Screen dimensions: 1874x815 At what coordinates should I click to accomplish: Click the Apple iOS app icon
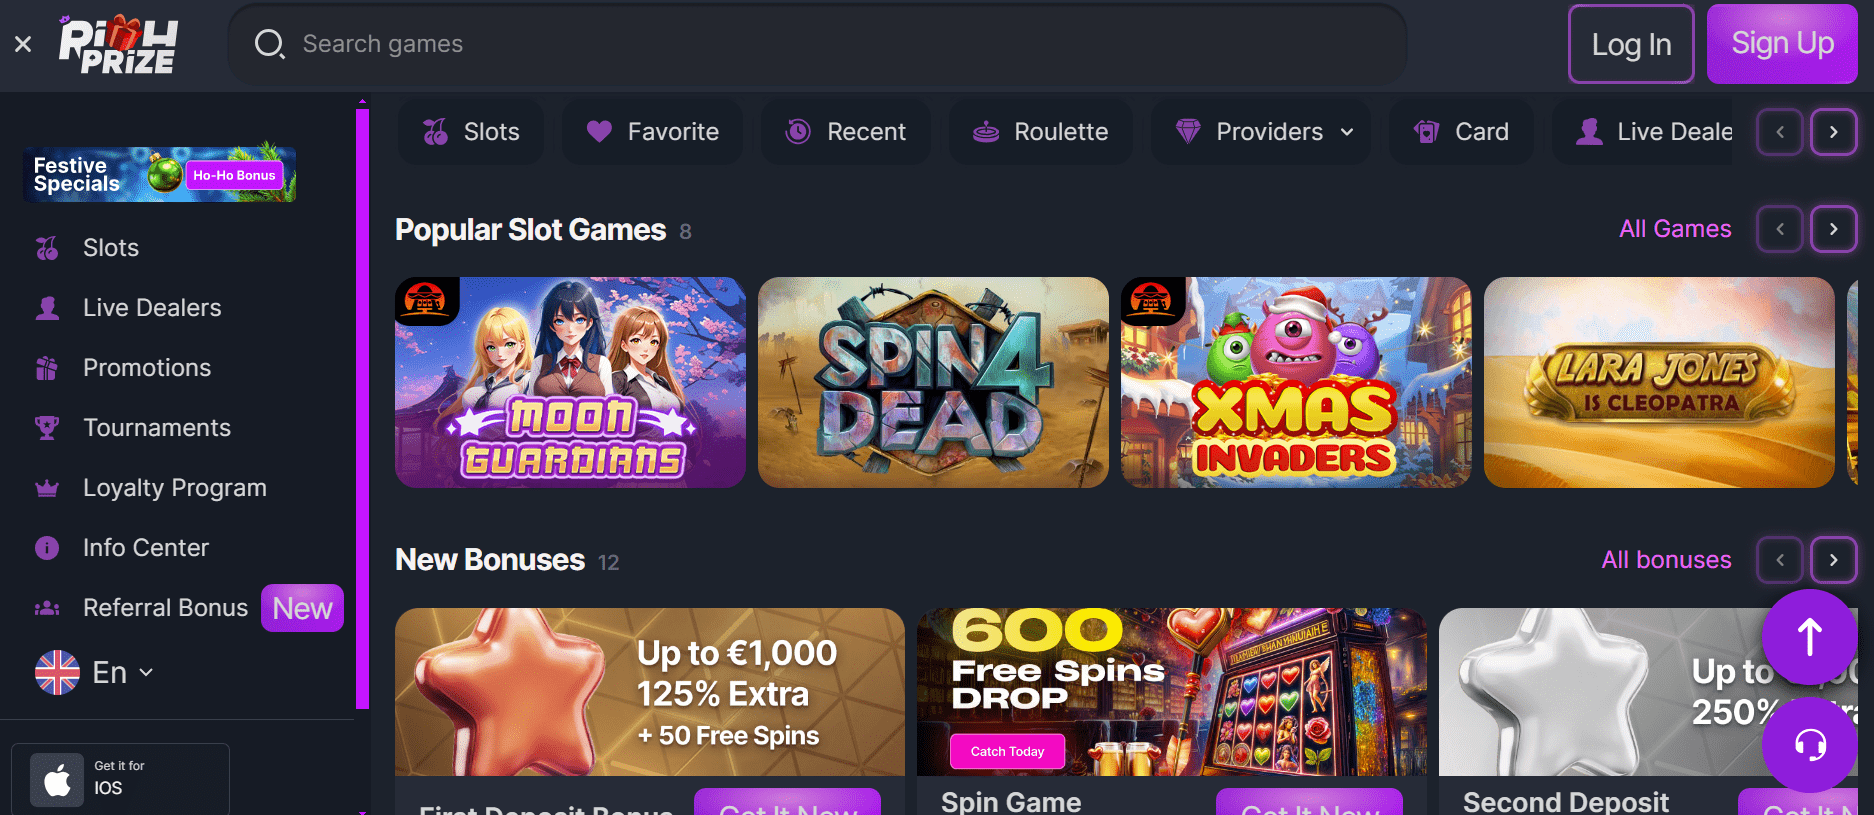coord(57,780)
